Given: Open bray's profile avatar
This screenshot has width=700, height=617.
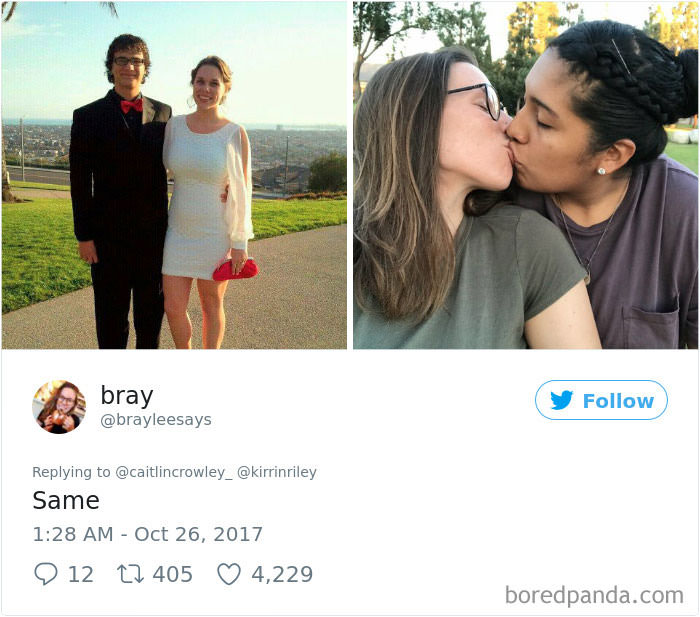Looking at the screenshot, I should coord(59,407).
